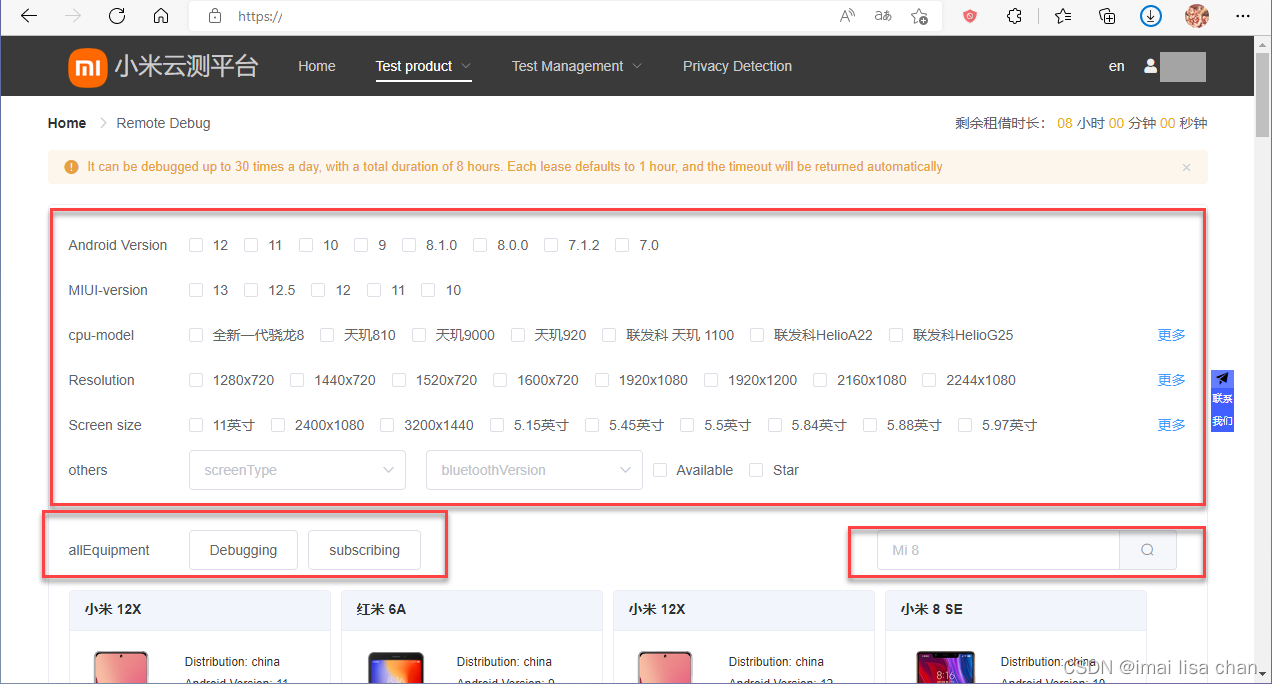Open the Home nav item
Screen dimensions: 1272x684
click(x=317, y=66)
